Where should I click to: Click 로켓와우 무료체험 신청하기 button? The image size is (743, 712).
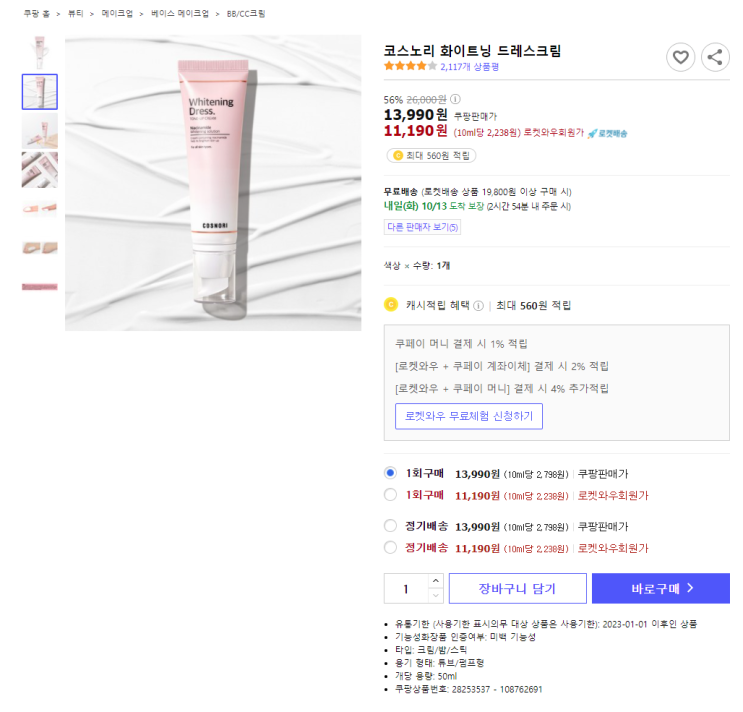469,416
